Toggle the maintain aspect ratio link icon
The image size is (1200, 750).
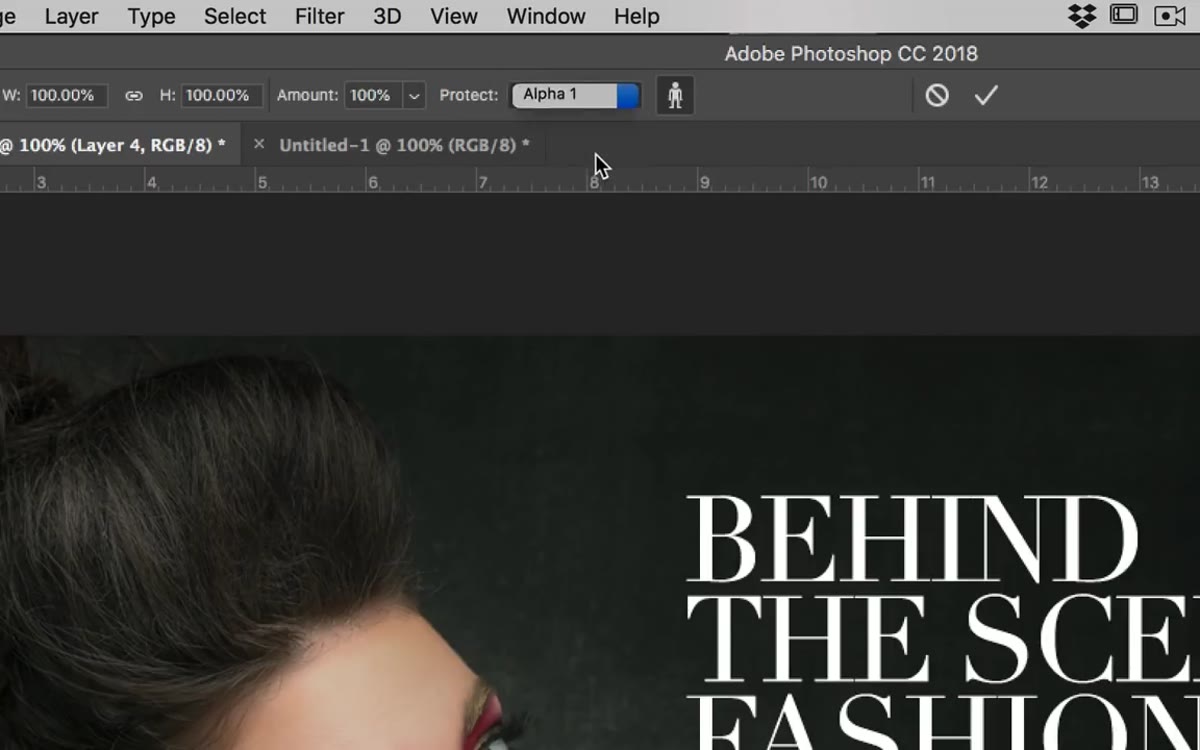[x=134, y=96]
